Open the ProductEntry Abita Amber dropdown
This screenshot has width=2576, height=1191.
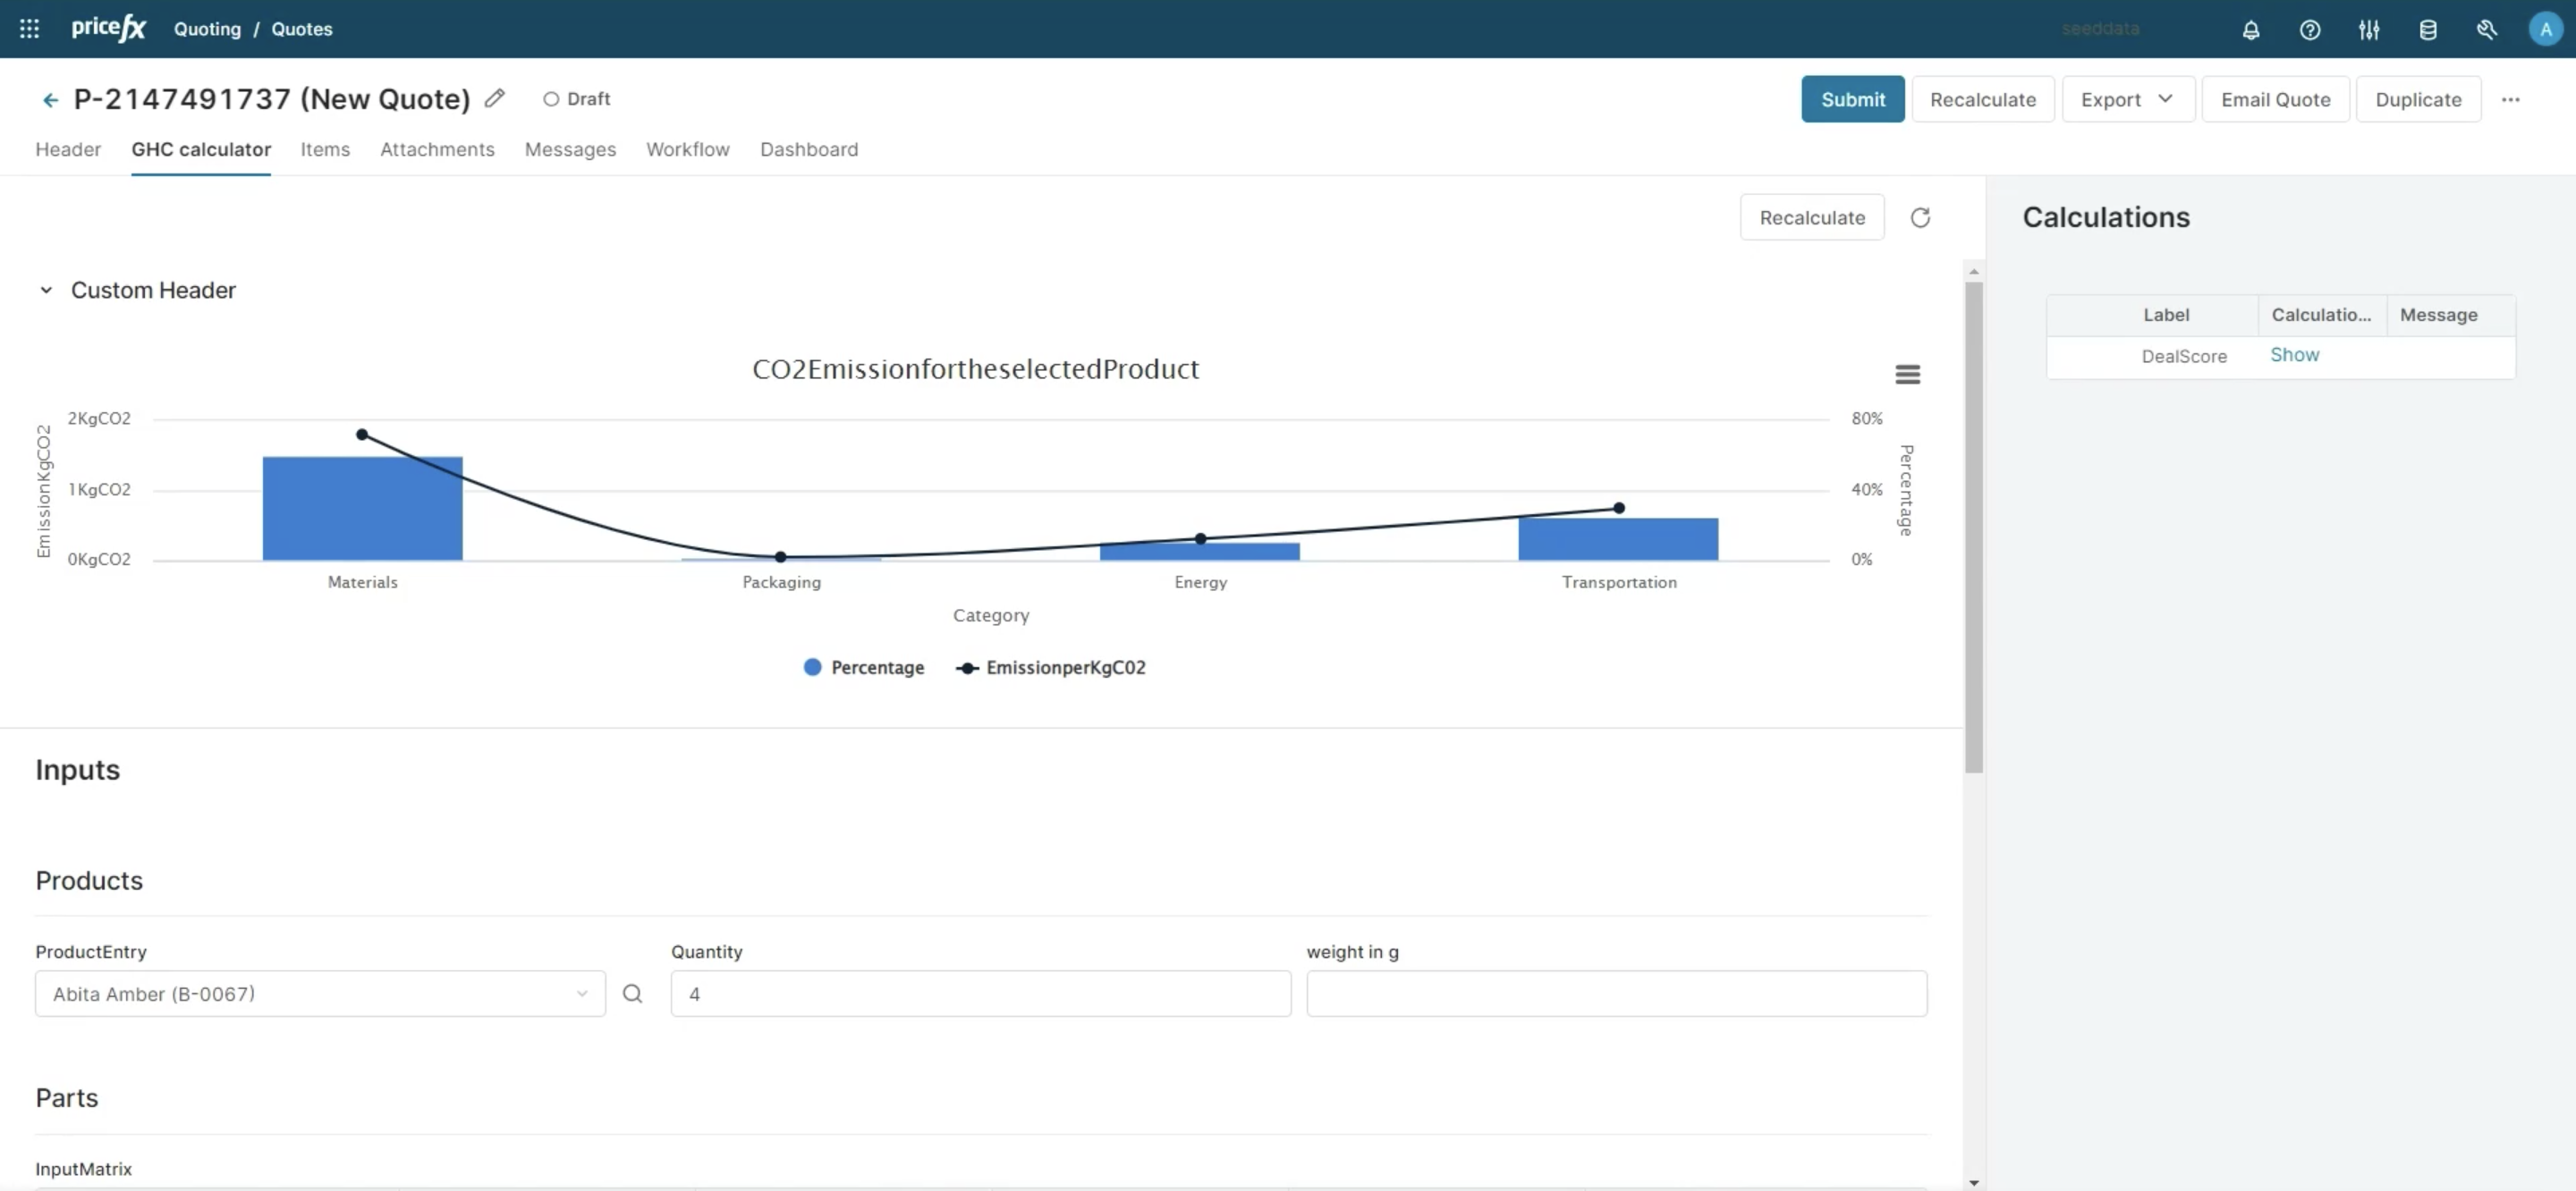319,993
